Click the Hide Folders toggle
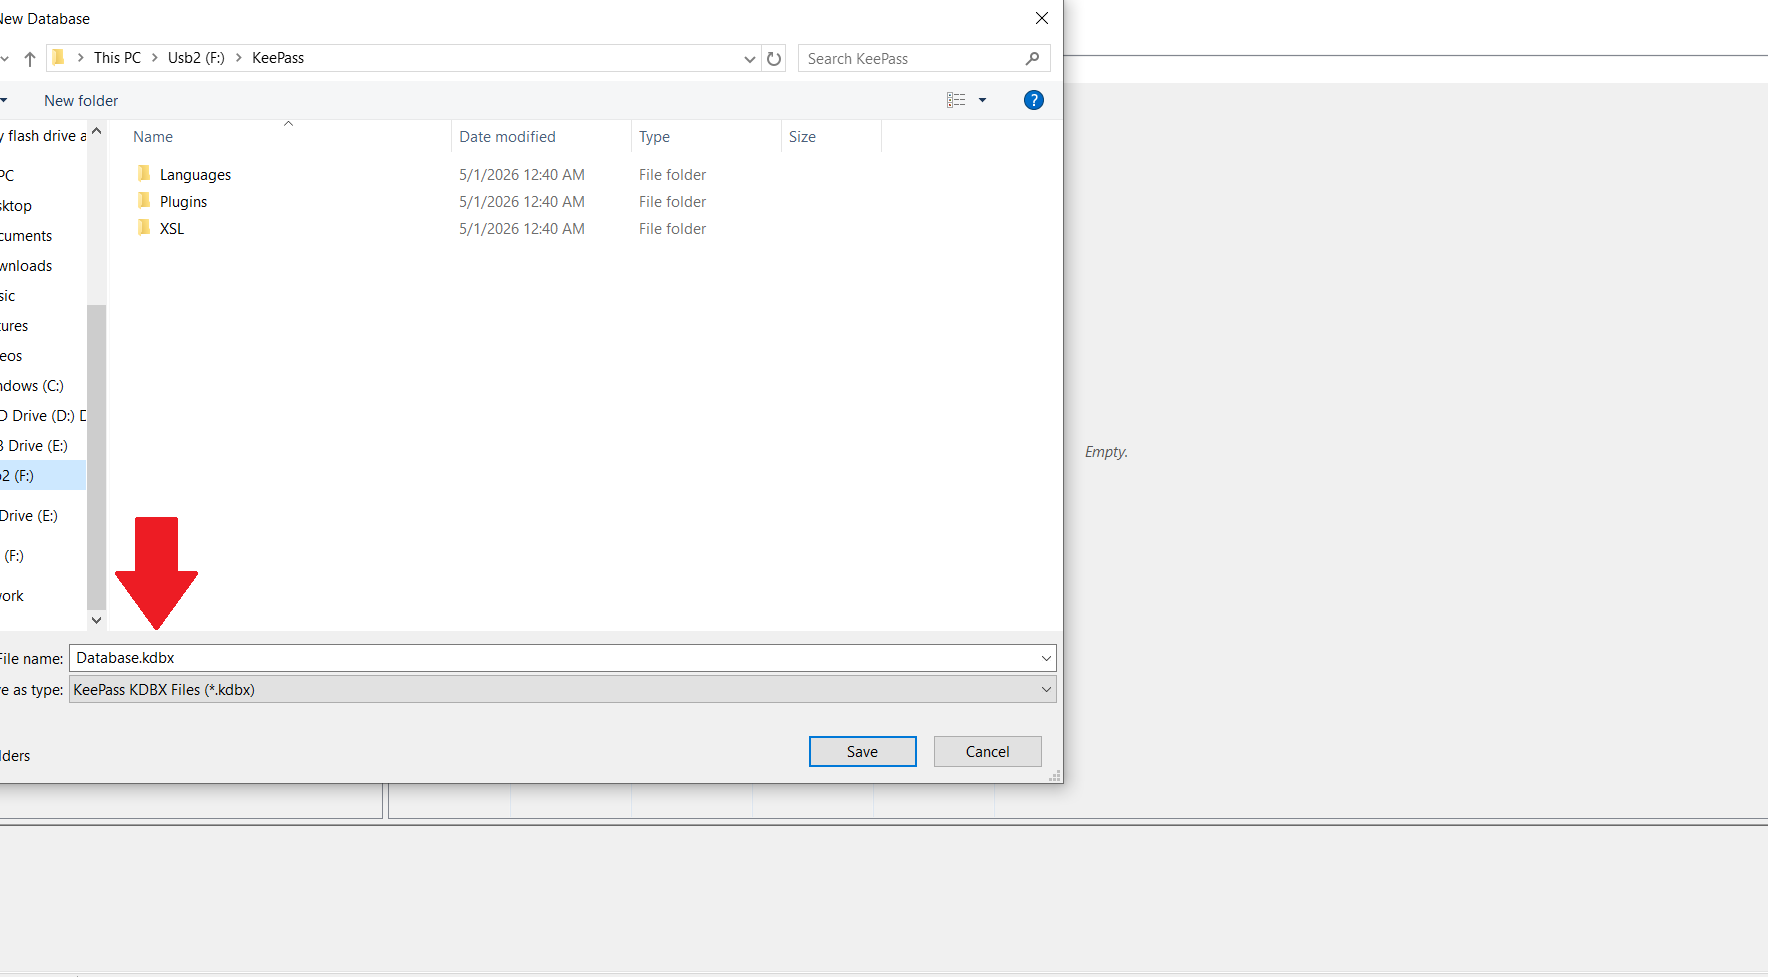The height and width of the screenshot is (977, 1768). pos(15,756)
